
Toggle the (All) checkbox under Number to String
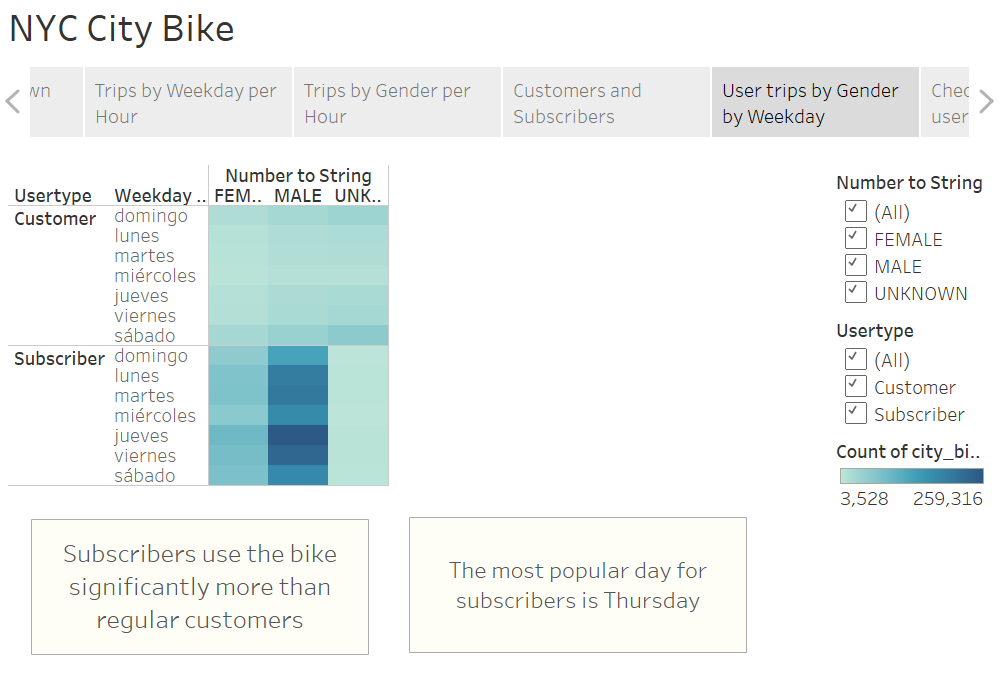coord(855,211)
